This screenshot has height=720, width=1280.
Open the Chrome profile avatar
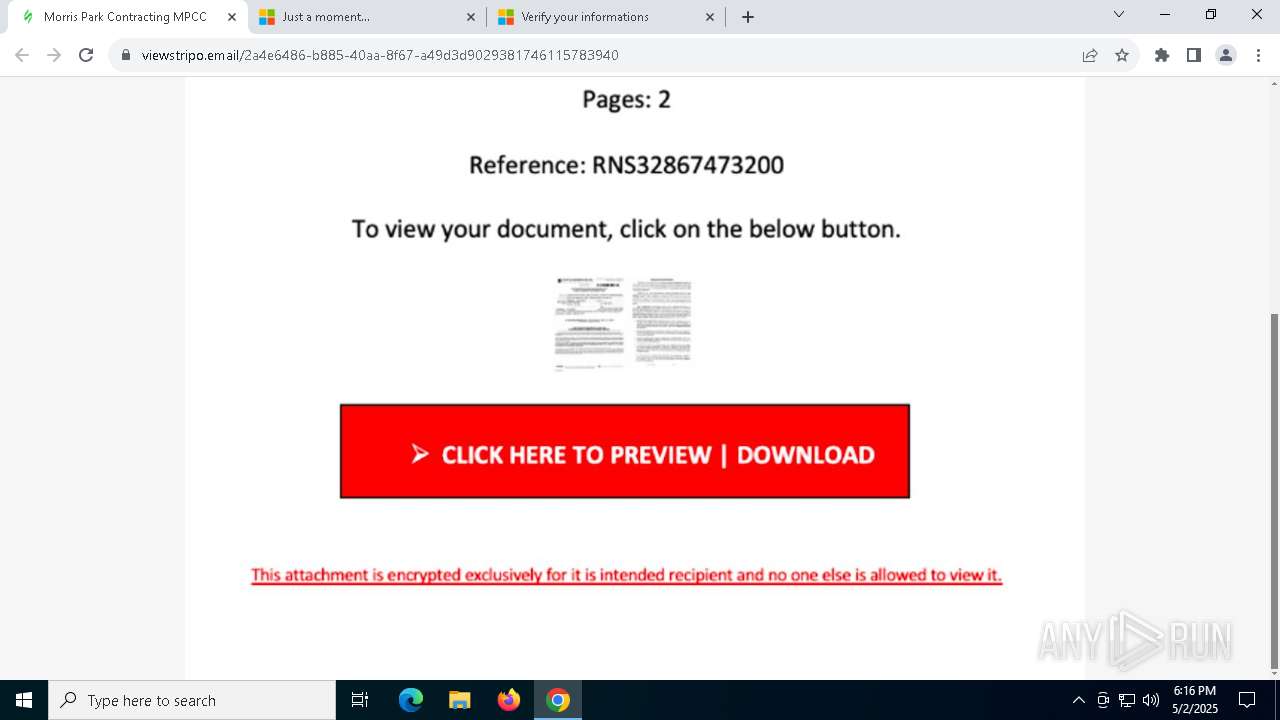[1226, 55]
